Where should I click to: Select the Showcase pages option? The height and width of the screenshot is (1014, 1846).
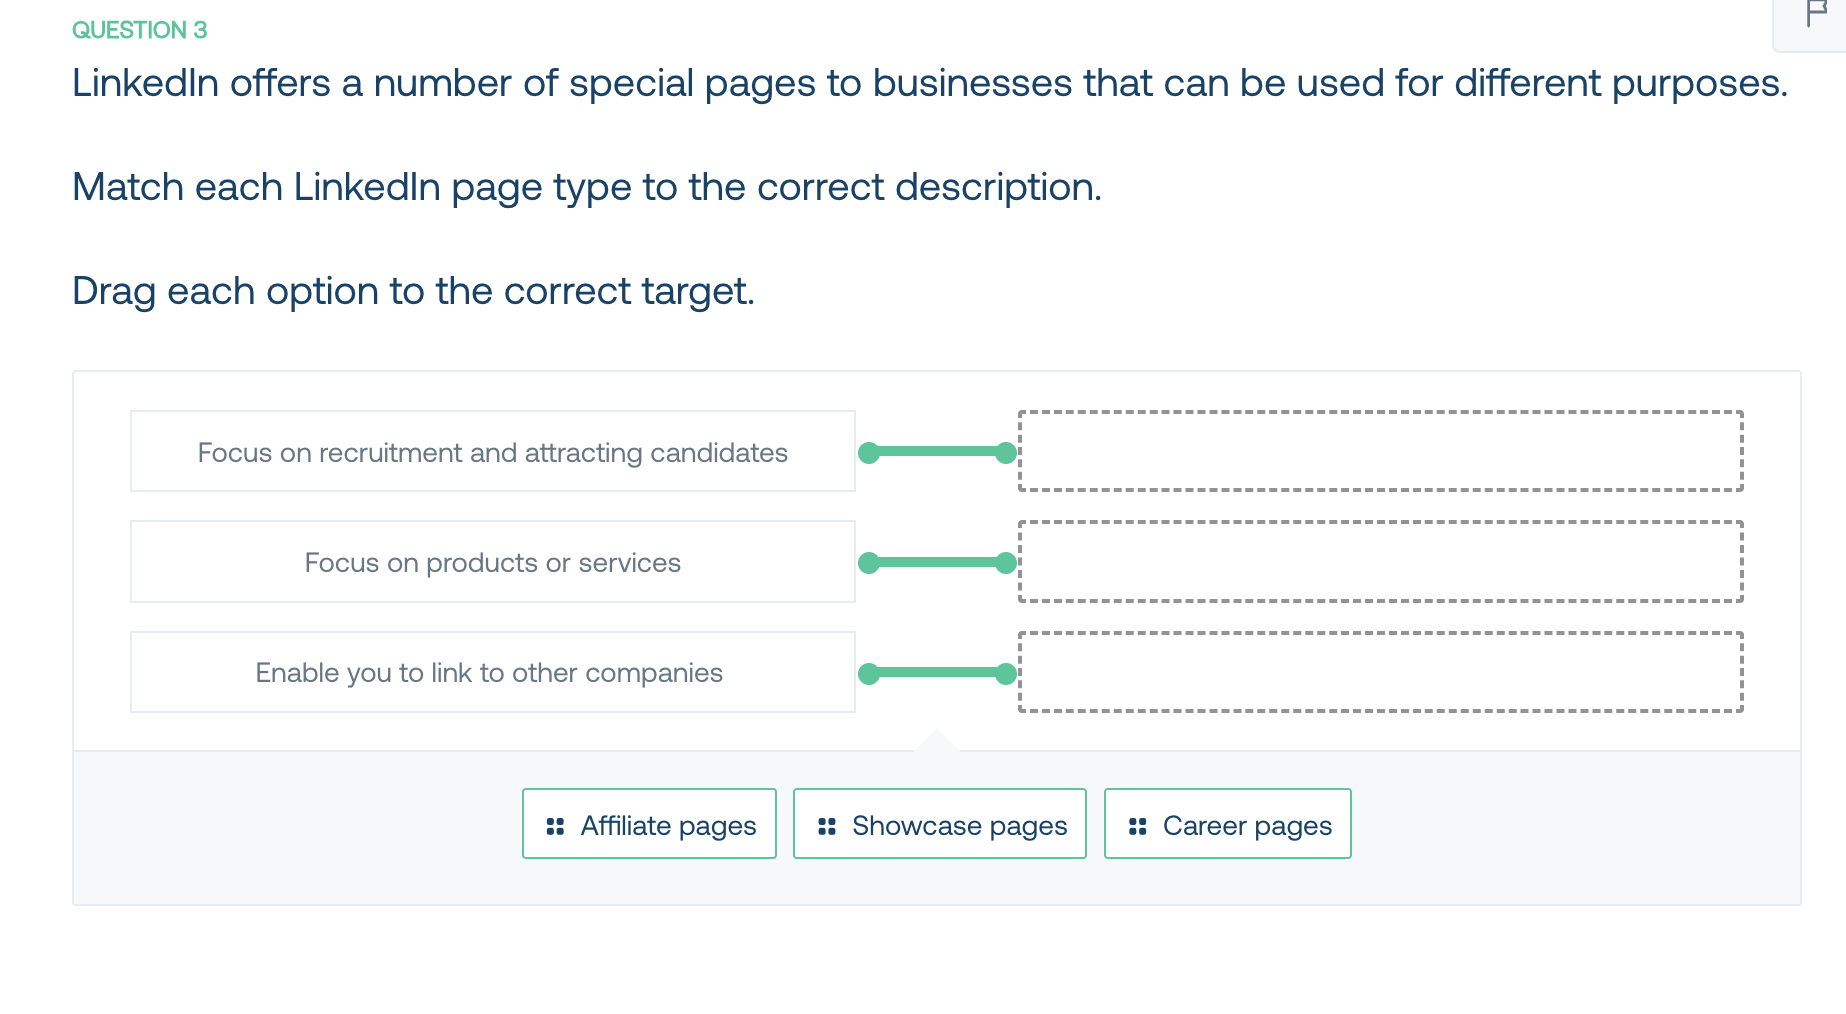click(x=940, y=824)
